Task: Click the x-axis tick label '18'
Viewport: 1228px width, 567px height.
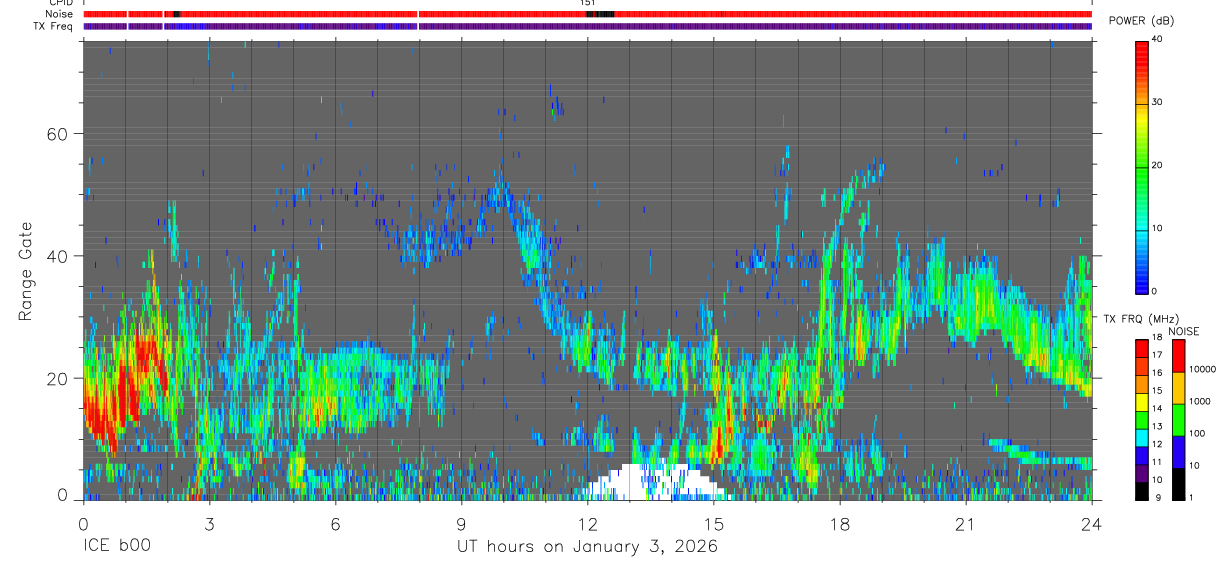Action: 839,524
